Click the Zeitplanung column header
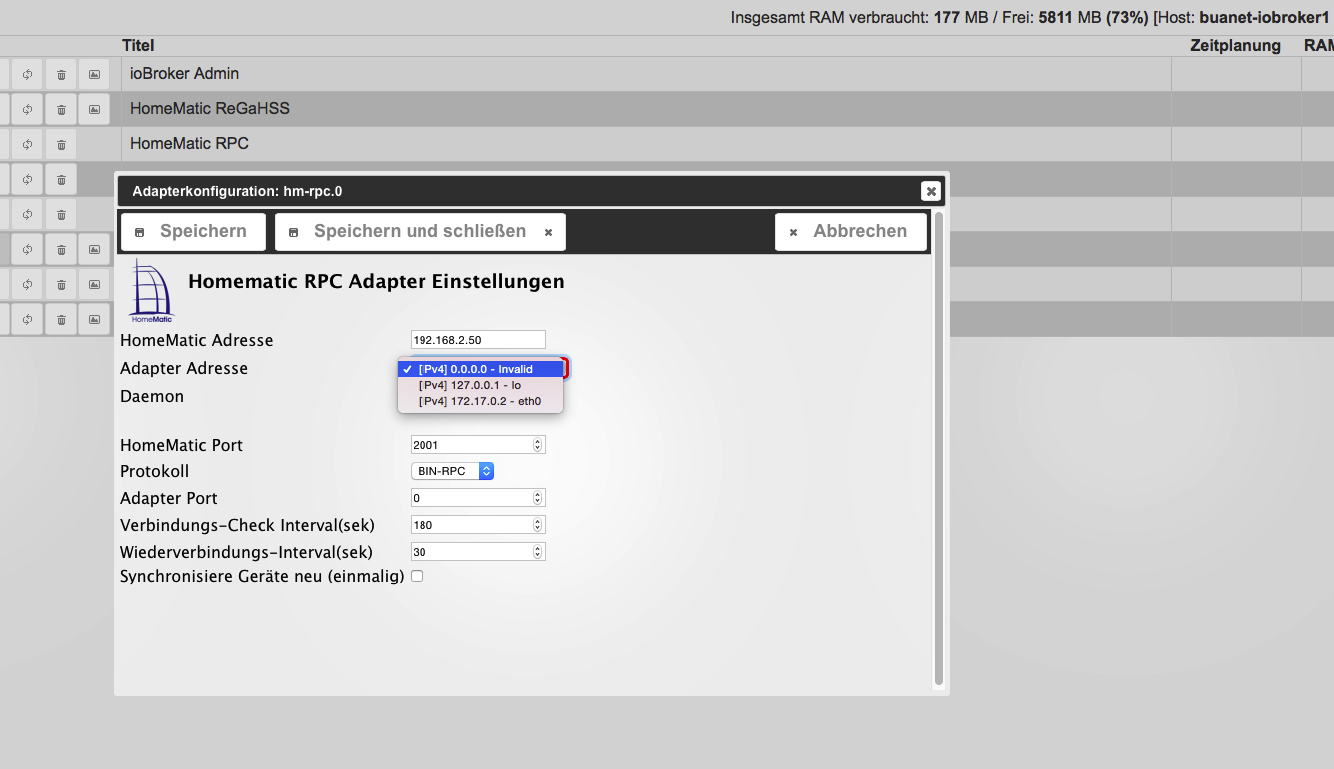Image resolution: width=1334 pixels, height=769 pixels. (1235, 46)
